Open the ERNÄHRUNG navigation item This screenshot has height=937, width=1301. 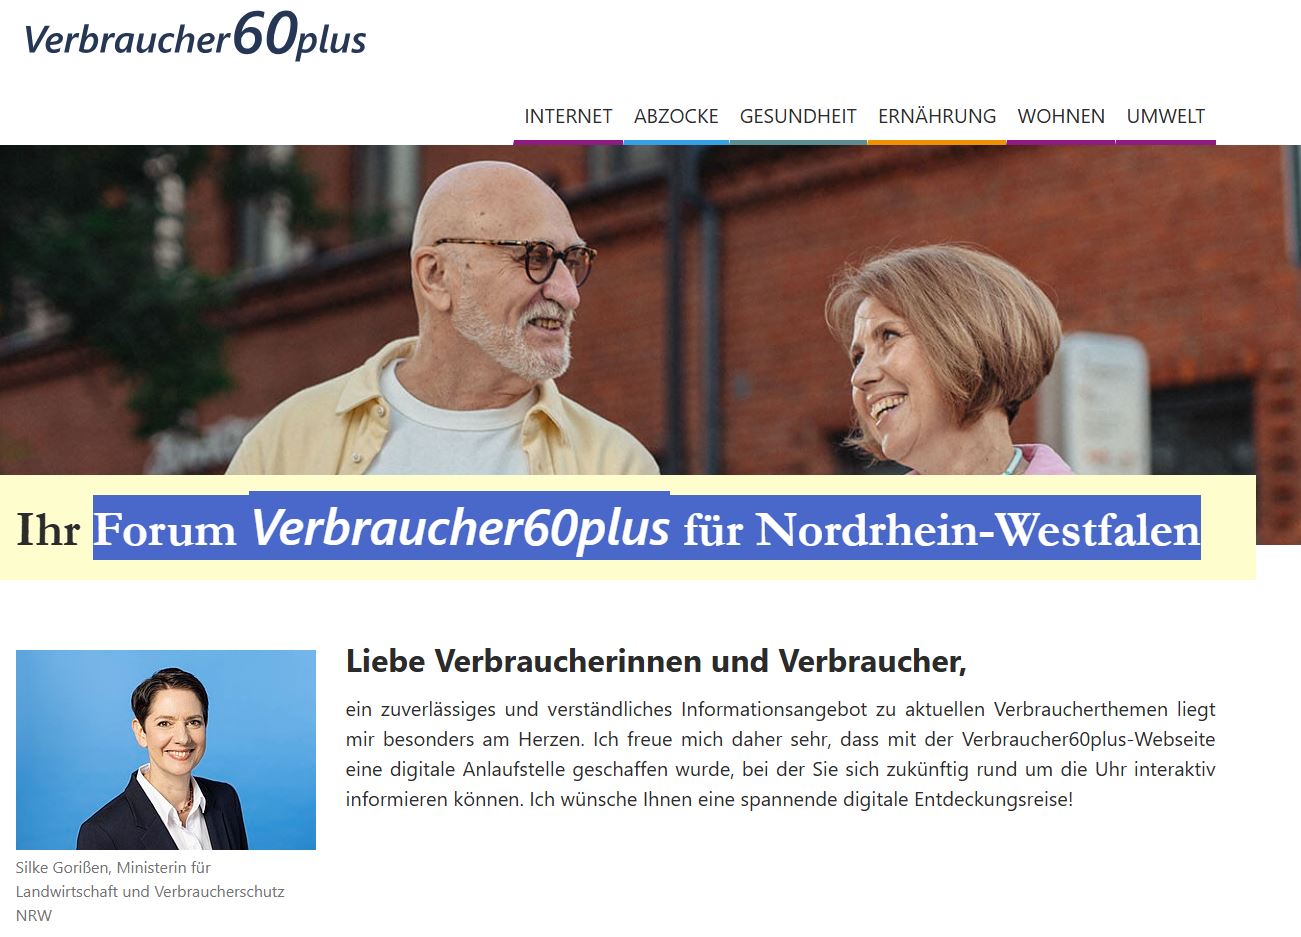[x=937, y=116]
